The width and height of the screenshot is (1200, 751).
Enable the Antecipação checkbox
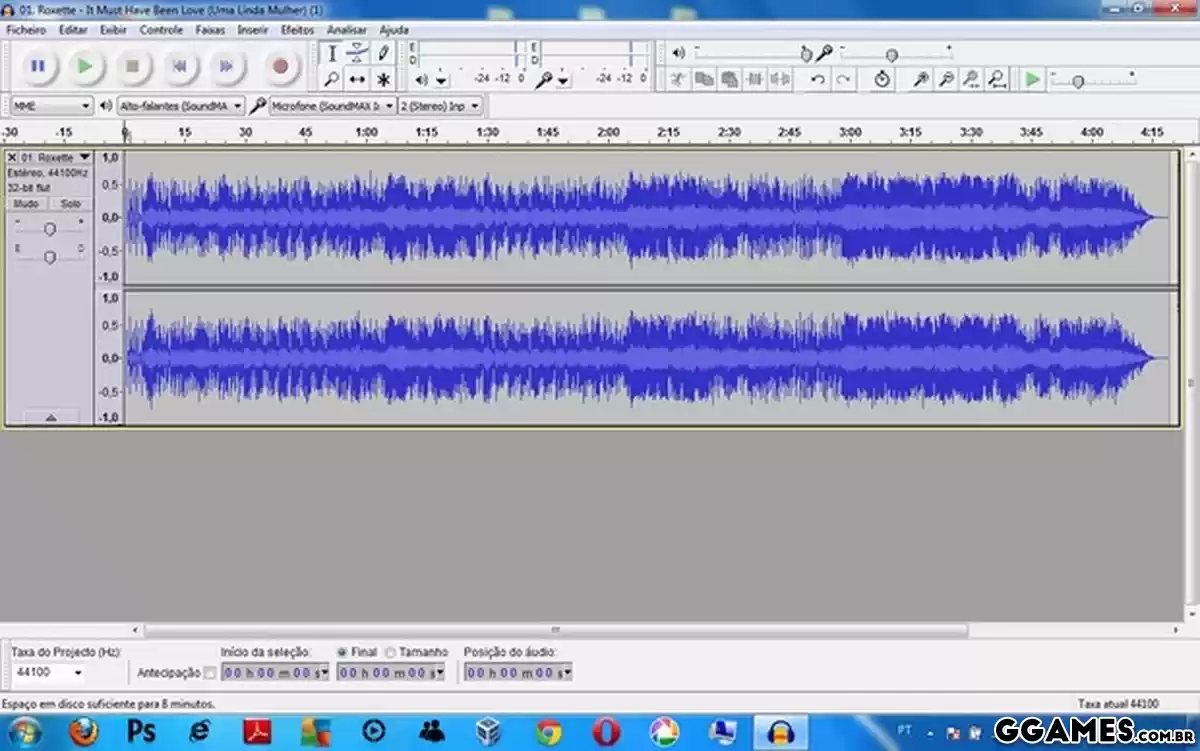pyautogui.click(x=209, y=673)
